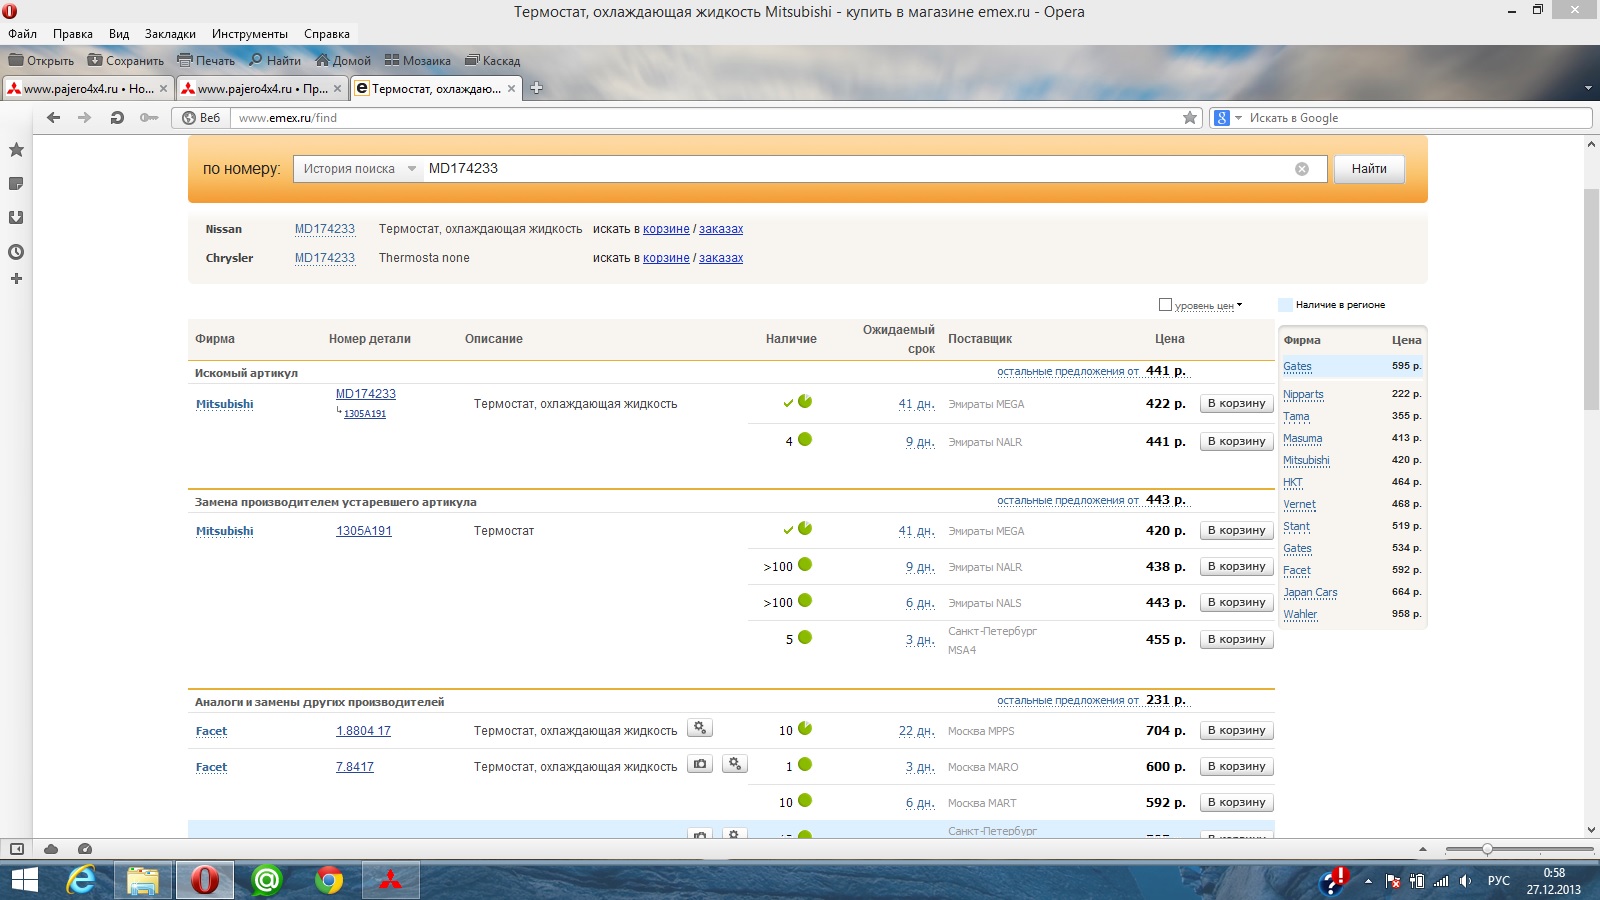Open the 1305A191 part number link
The height and width of the screenshot is (900, 1600).
(x=364, y=531)
